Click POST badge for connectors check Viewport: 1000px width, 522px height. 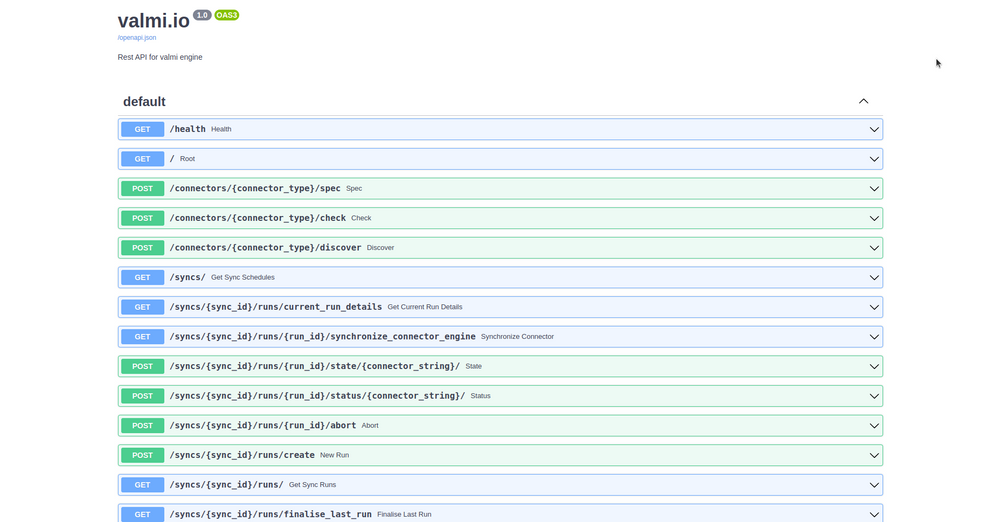point(142,218)
